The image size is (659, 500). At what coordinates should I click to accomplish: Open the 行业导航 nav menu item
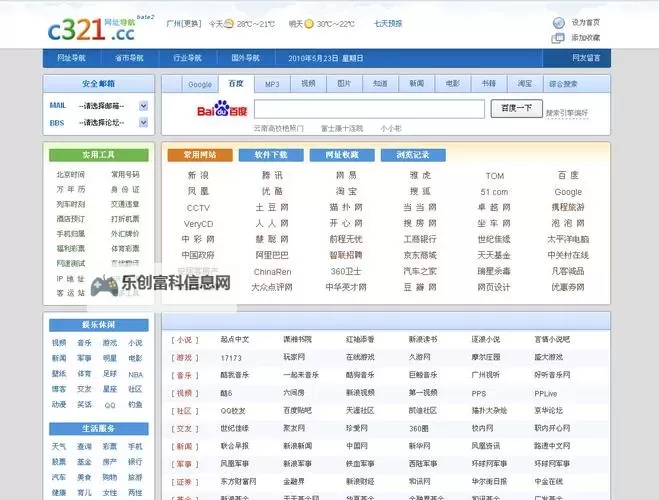[187, 58]
